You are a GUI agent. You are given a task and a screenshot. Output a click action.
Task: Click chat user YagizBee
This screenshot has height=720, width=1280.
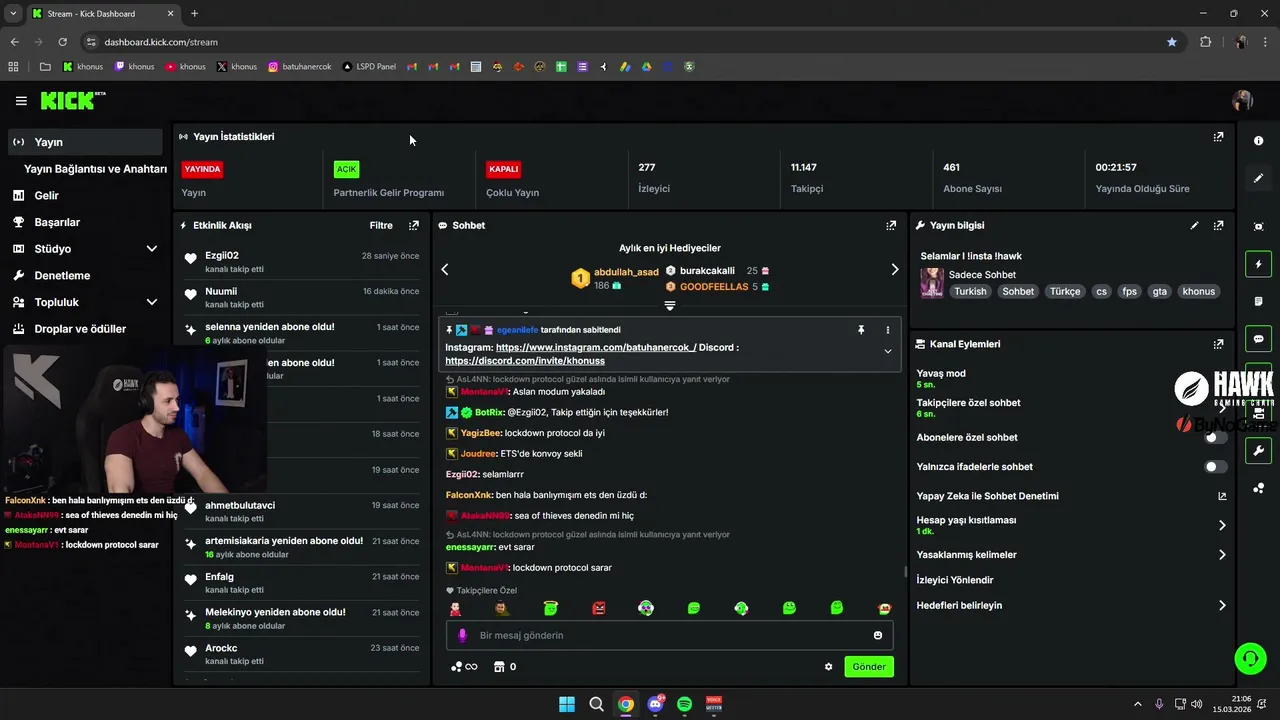pyautogui.click(x=480, y=433)
